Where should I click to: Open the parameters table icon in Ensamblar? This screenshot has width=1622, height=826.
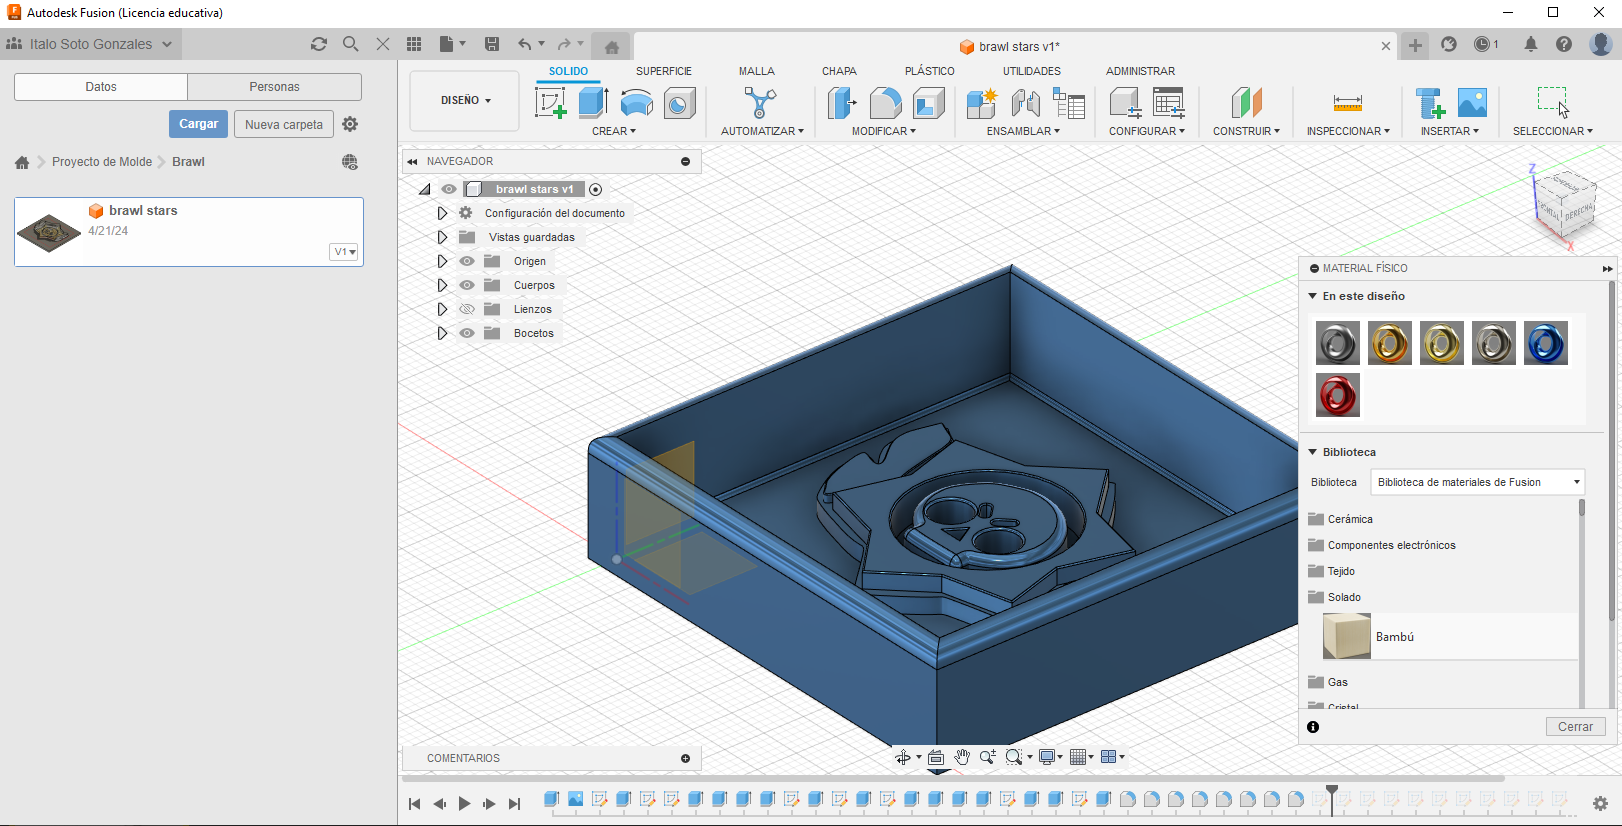point(1069,103)
